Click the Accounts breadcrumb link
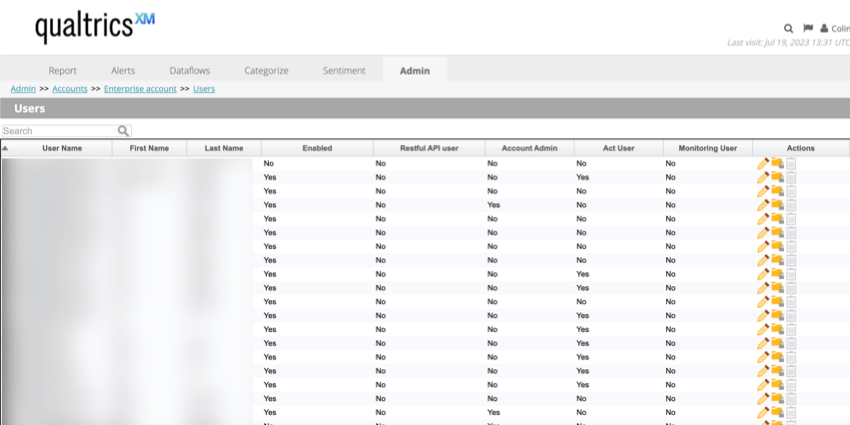 [x=70, y=89]
